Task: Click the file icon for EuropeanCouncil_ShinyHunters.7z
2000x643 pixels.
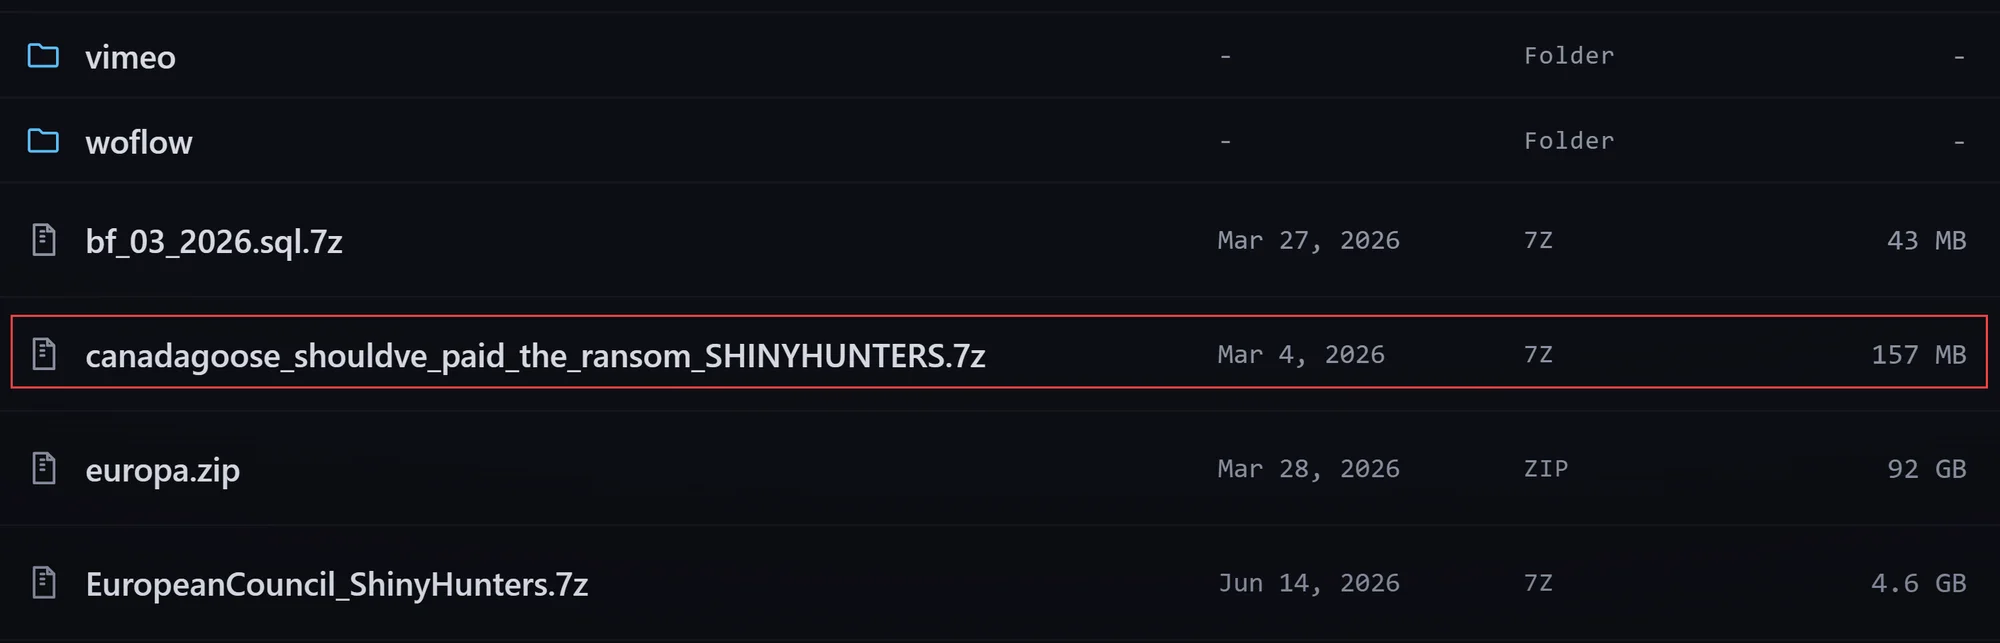Action: (44, 582)
